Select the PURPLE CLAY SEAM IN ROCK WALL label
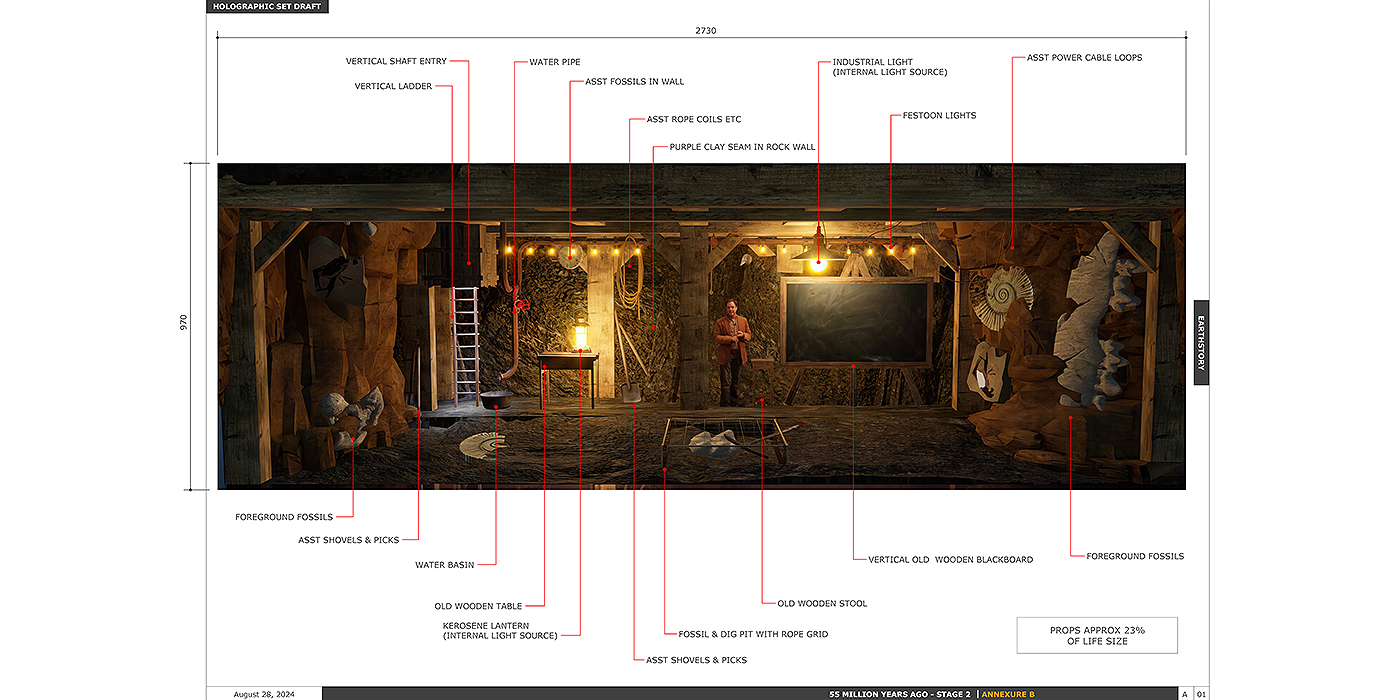 (x=742, y=147)
